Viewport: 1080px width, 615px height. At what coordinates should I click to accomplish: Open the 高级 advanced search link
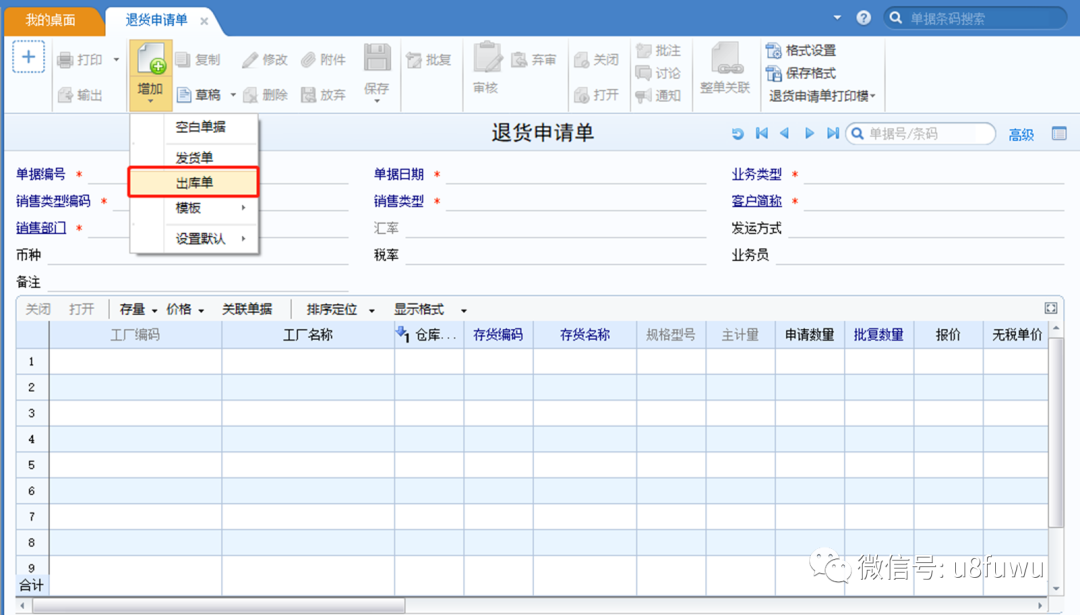(1021, 134)
